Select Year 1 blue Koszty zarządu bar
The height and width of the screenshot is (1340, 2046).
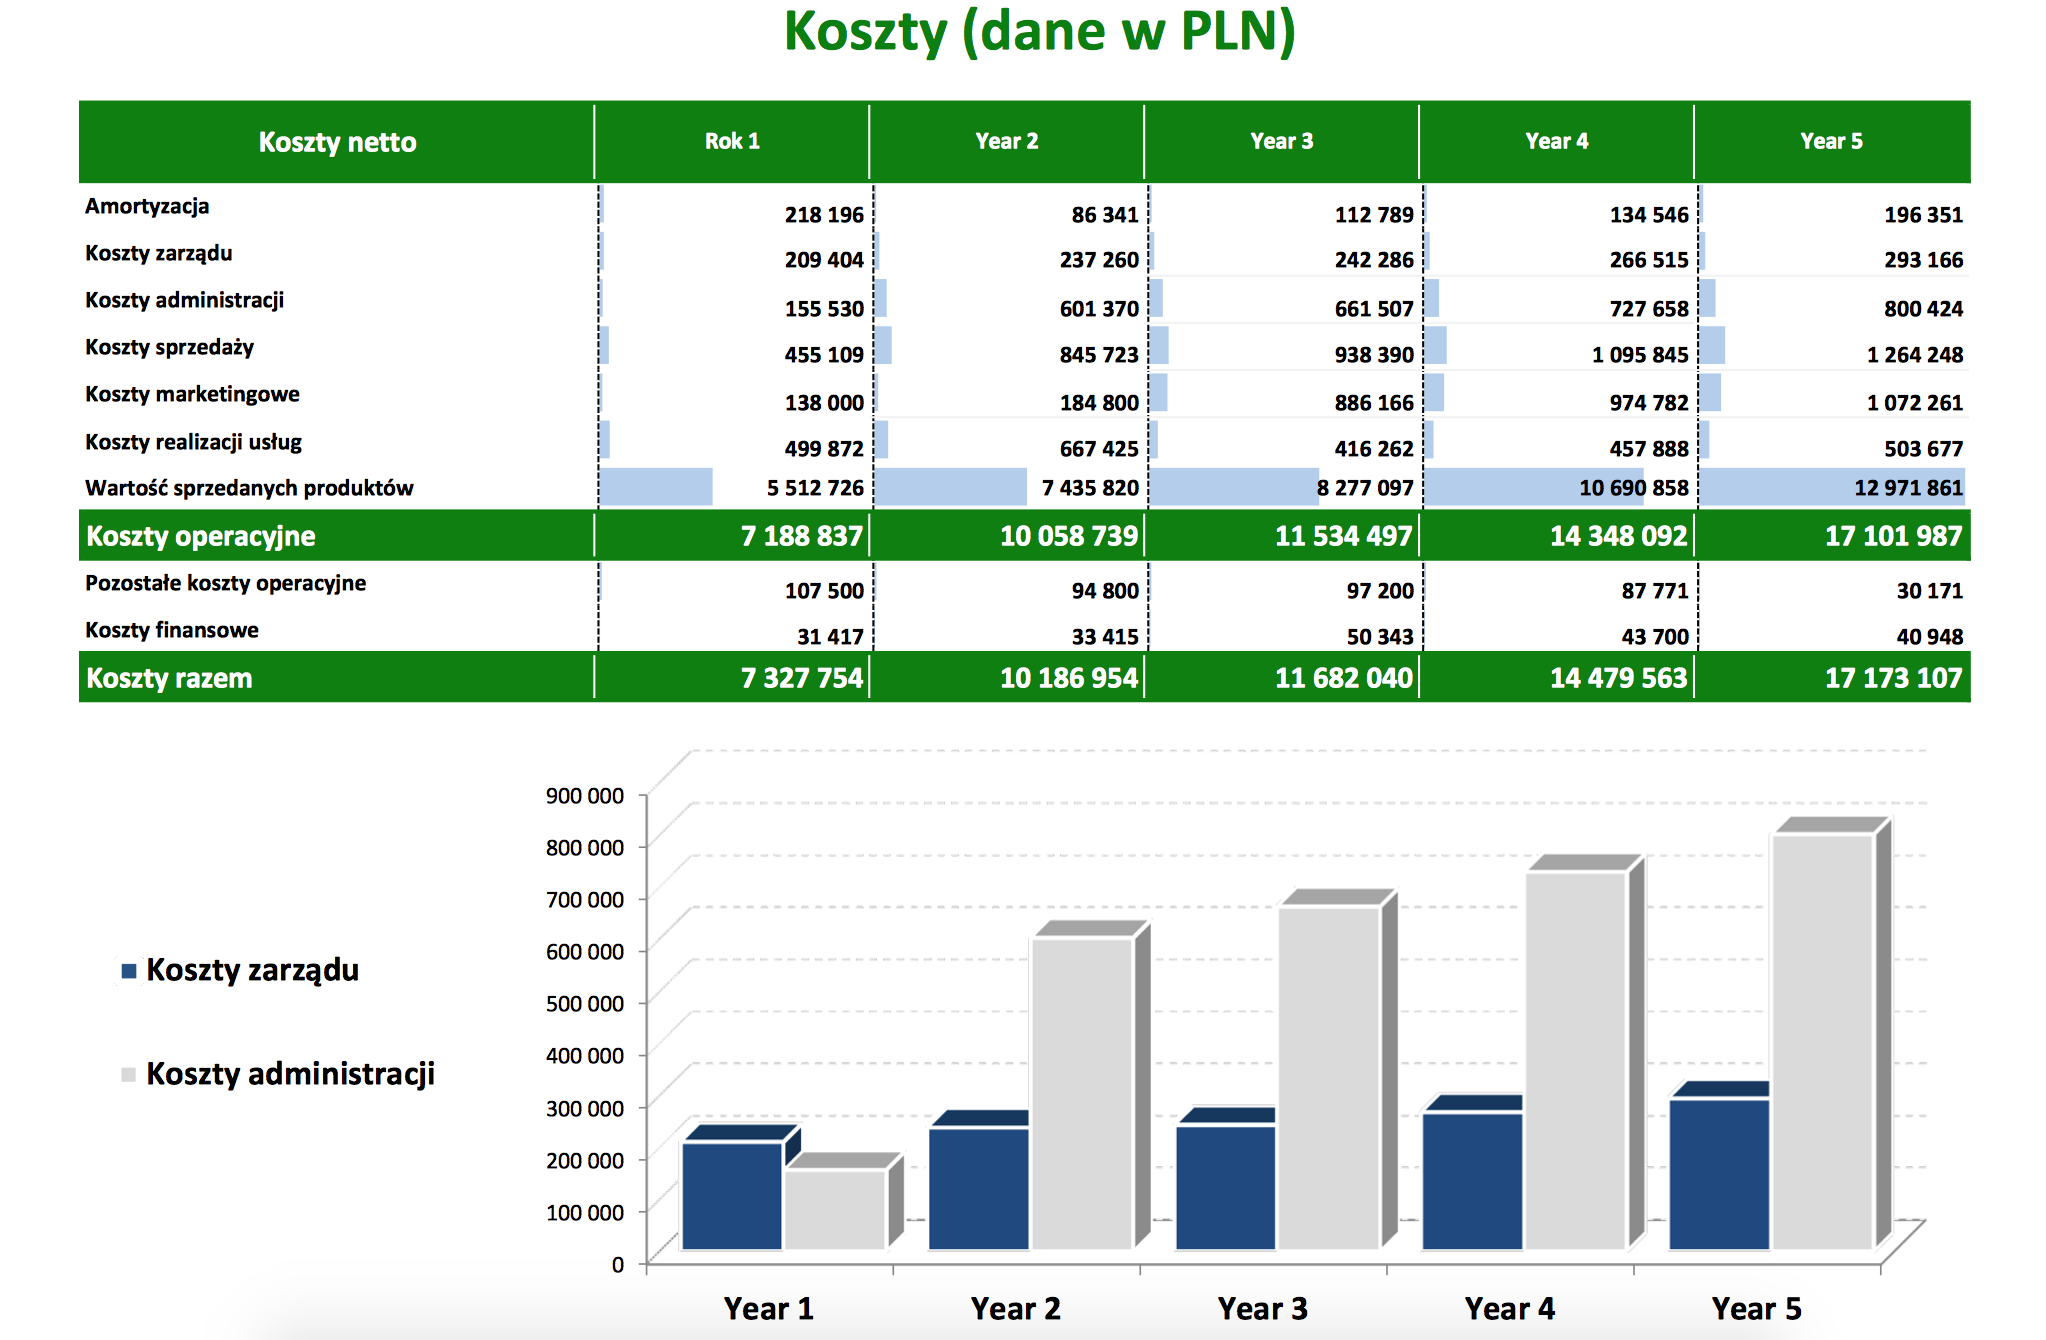point(732,1196)
